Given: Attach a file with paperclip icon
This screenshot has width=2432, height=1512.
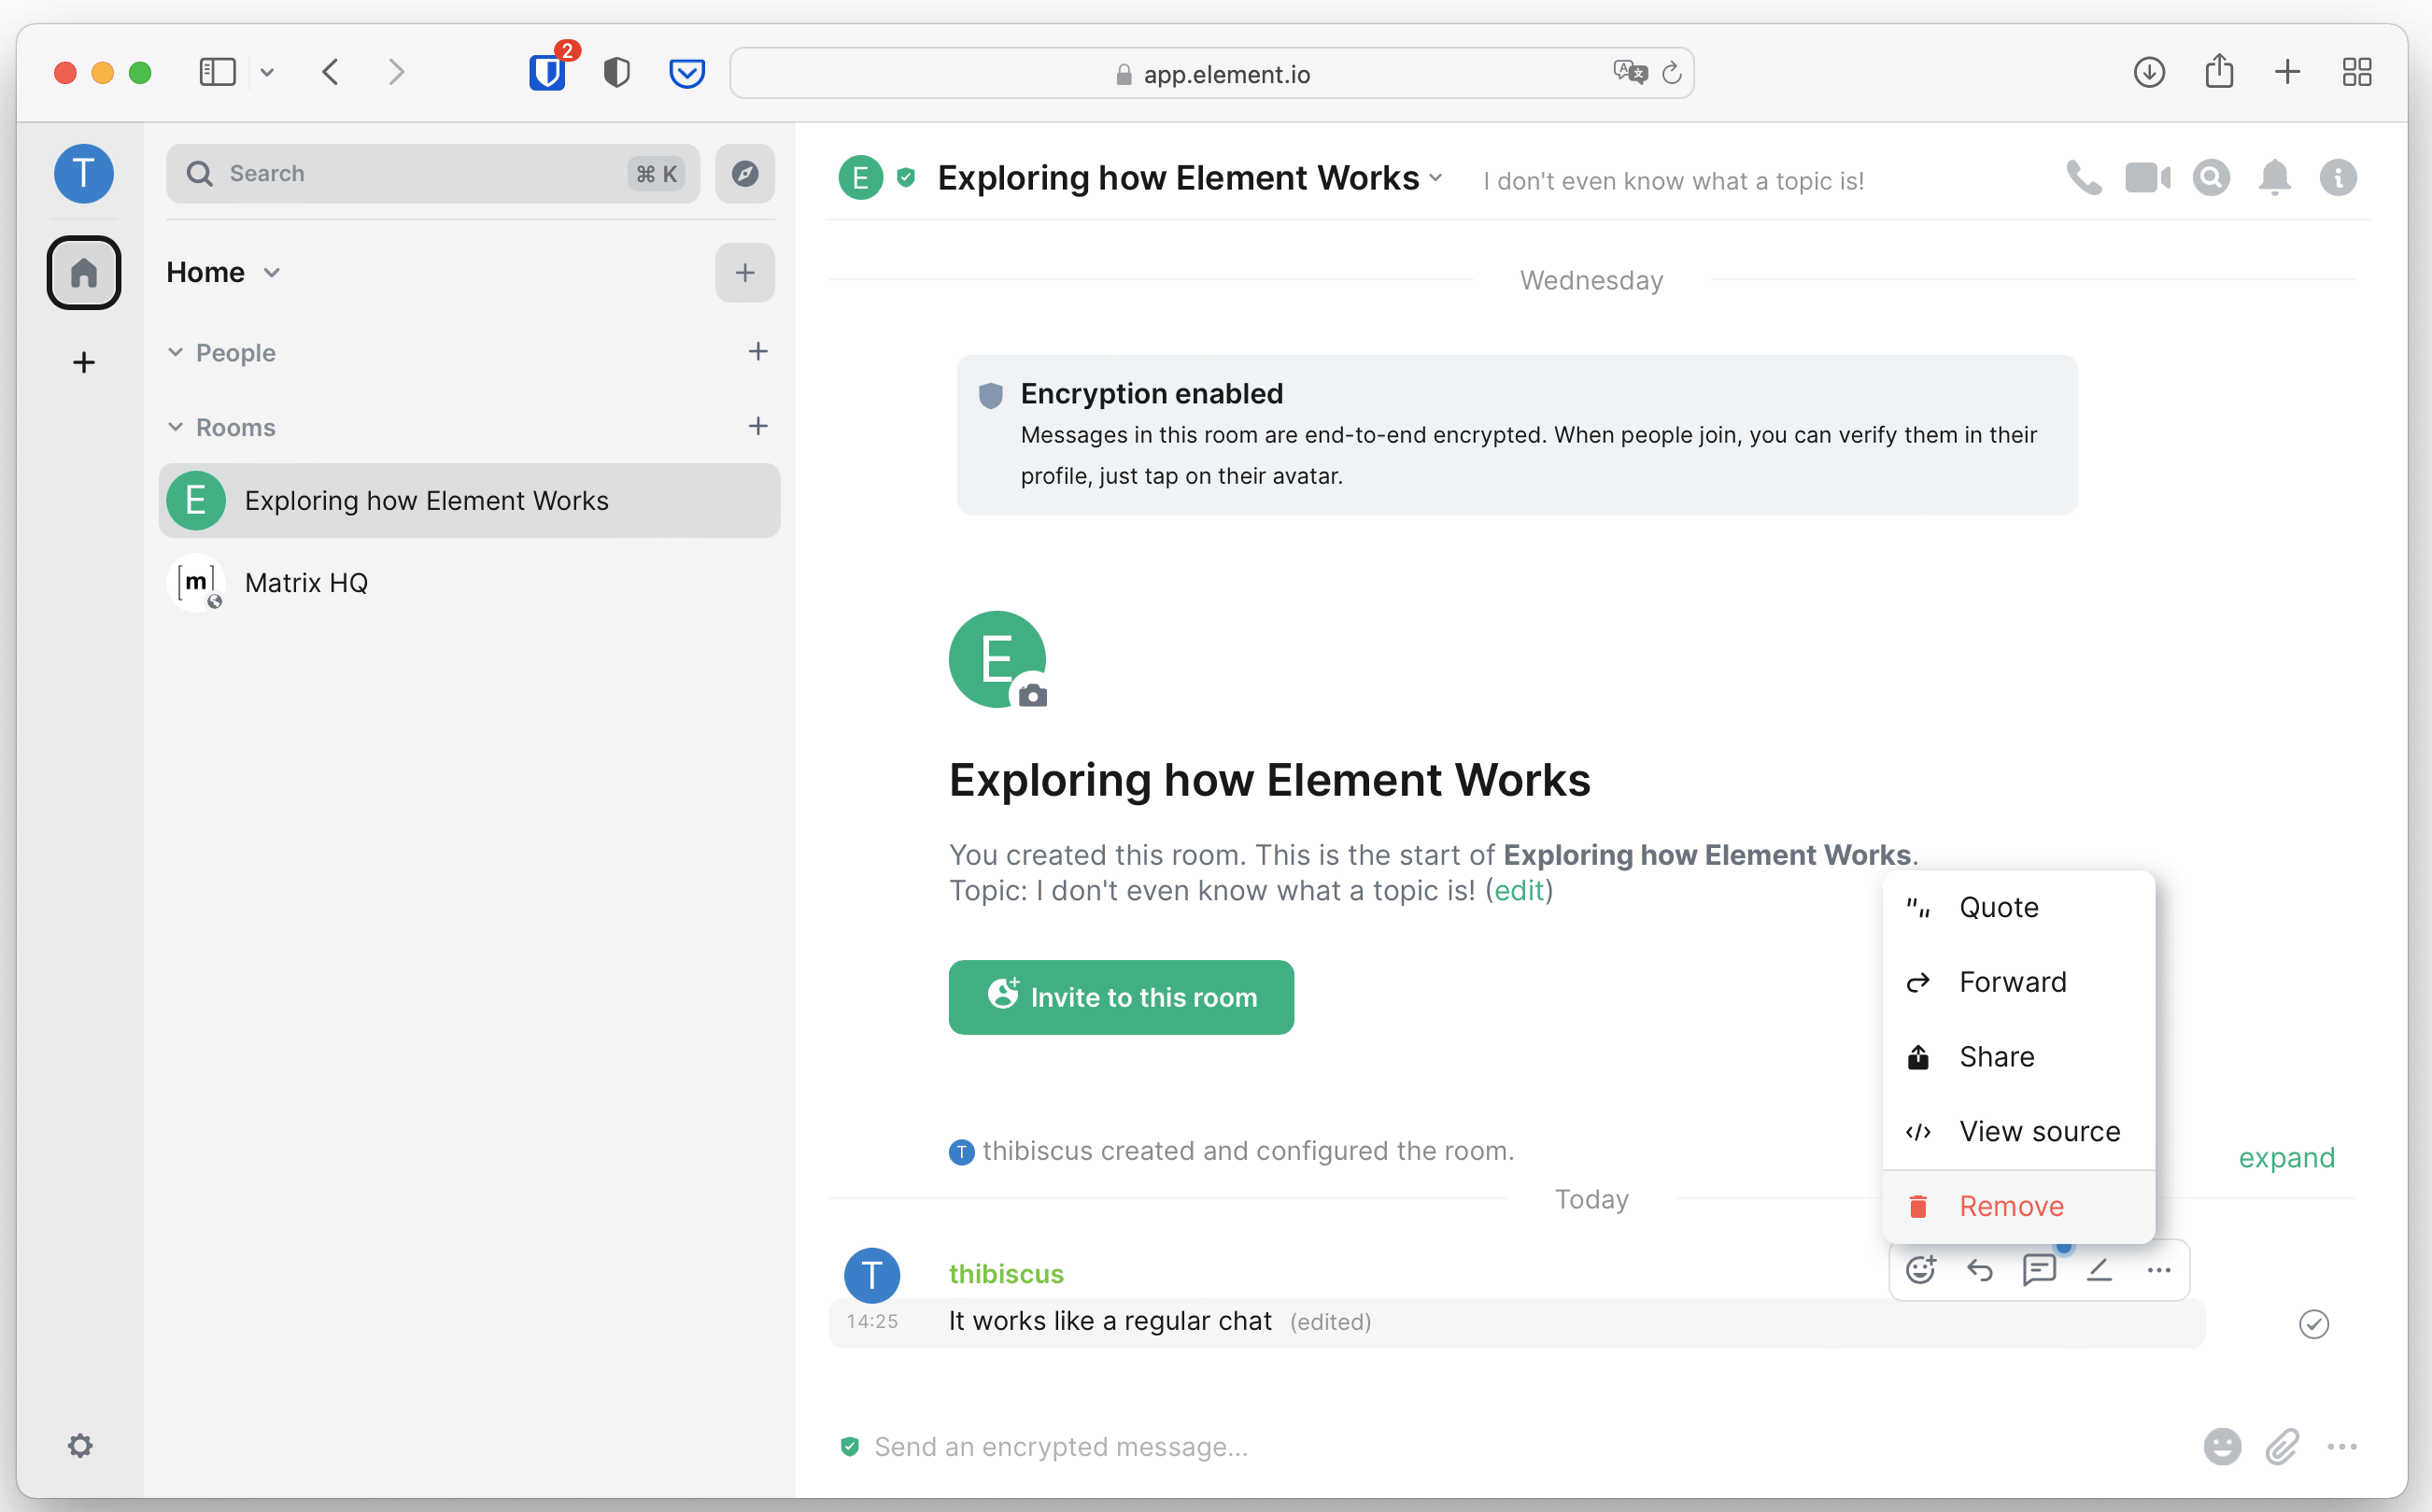Looking at the screenshot, I should pos(2282,1447).
